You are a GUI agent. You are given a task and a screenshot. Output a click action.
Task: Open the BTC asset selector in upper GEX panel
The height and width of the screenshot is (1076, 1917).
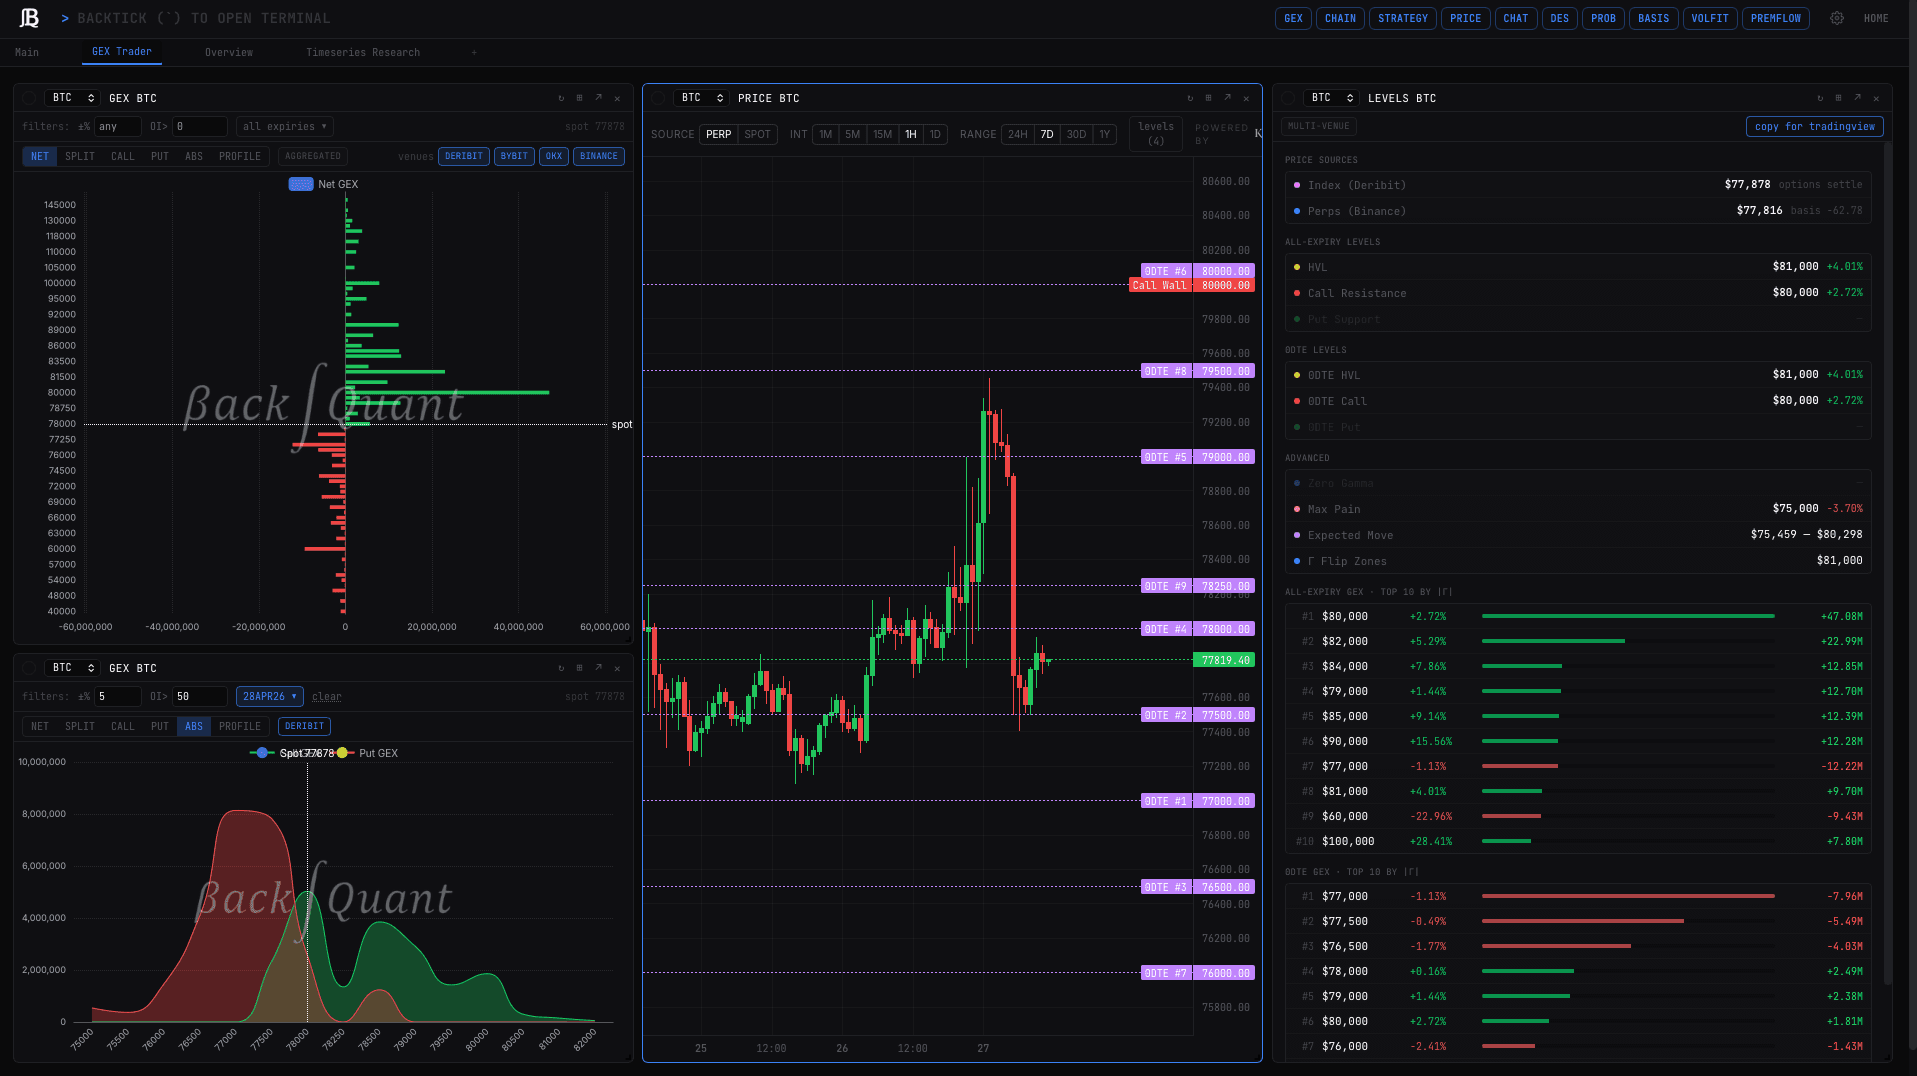[x=74, y=98]
